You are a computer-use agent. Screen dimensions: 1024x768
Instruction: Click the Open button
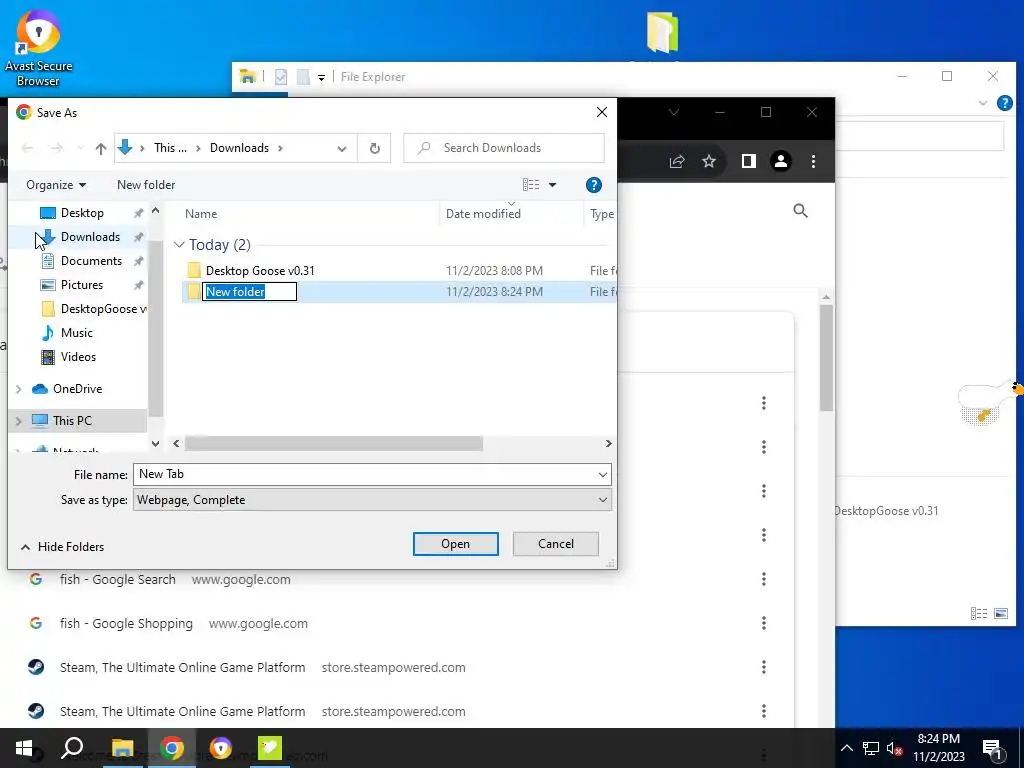pyautogui.click(x=455, y=544)
